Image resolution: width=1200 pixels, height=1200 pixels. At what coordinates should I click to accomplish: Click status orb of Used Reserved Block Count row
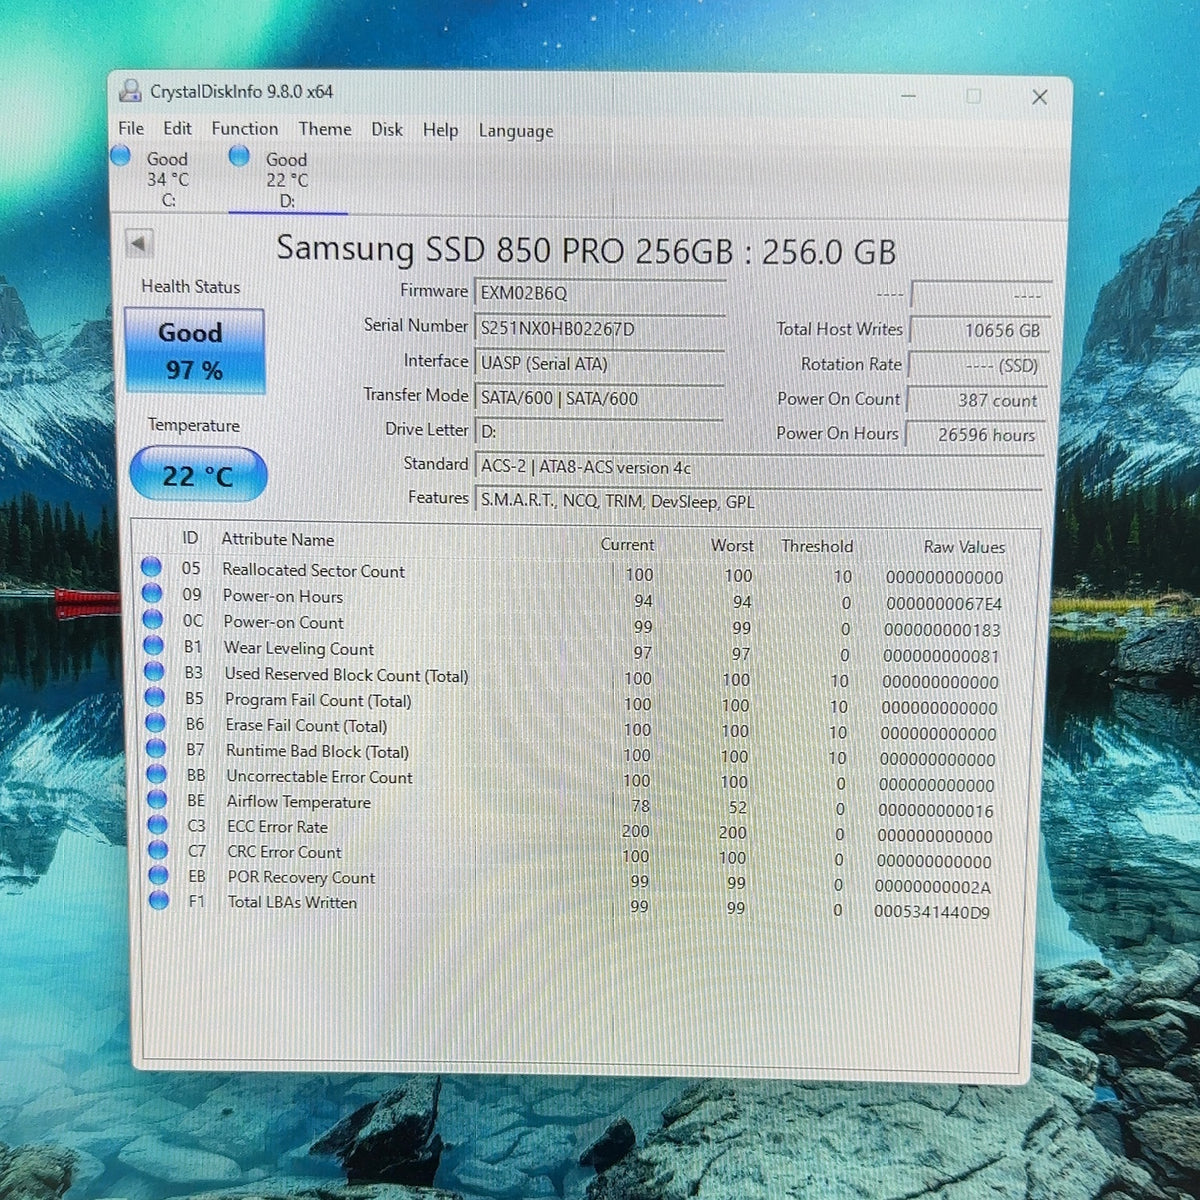tap(154, 671)
